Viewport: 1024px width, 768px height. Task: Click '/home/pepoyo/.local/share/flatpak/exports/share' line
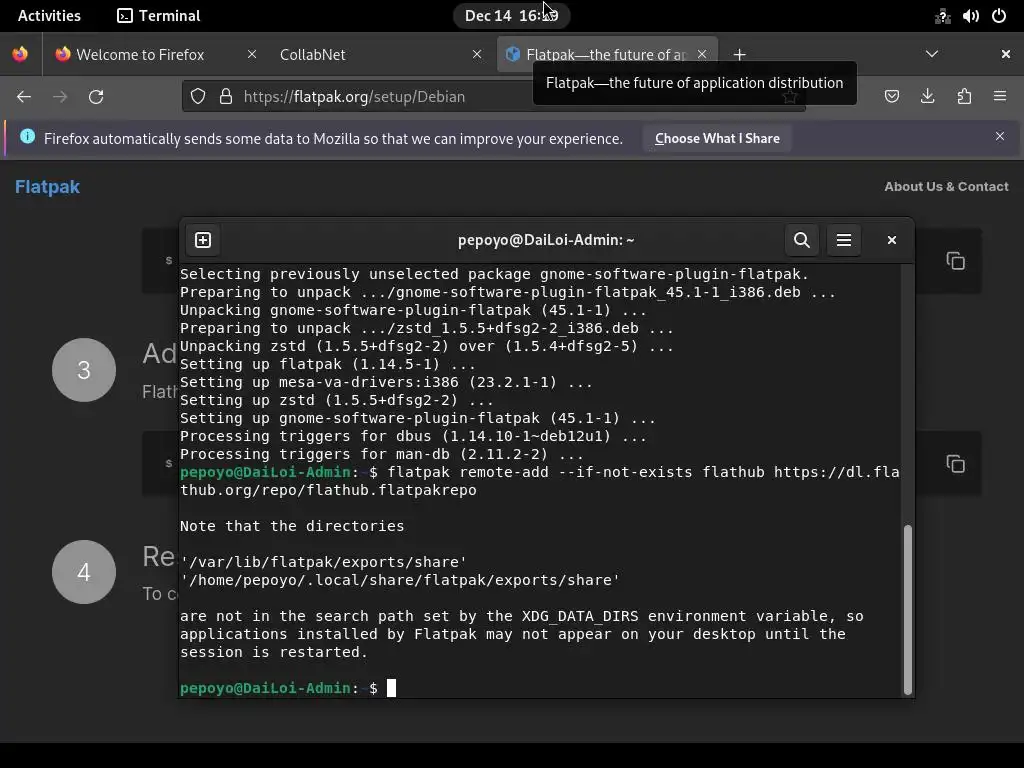(x=400, y=580)
